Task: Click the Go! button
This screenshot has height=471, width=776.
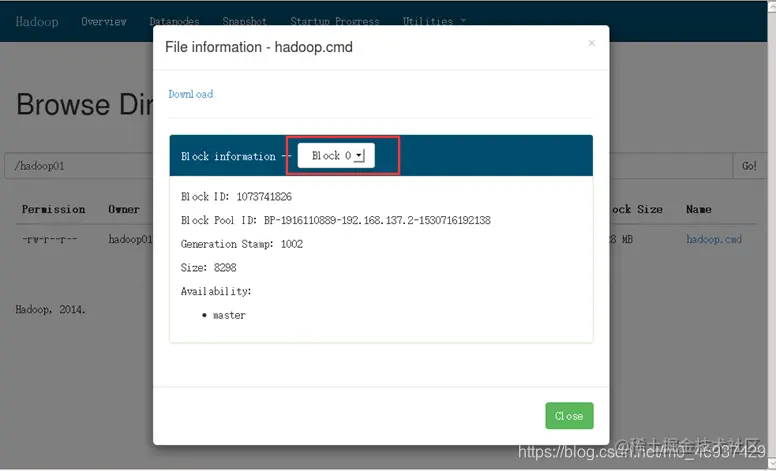Action: pyautogui.click(x=749, y=166)
